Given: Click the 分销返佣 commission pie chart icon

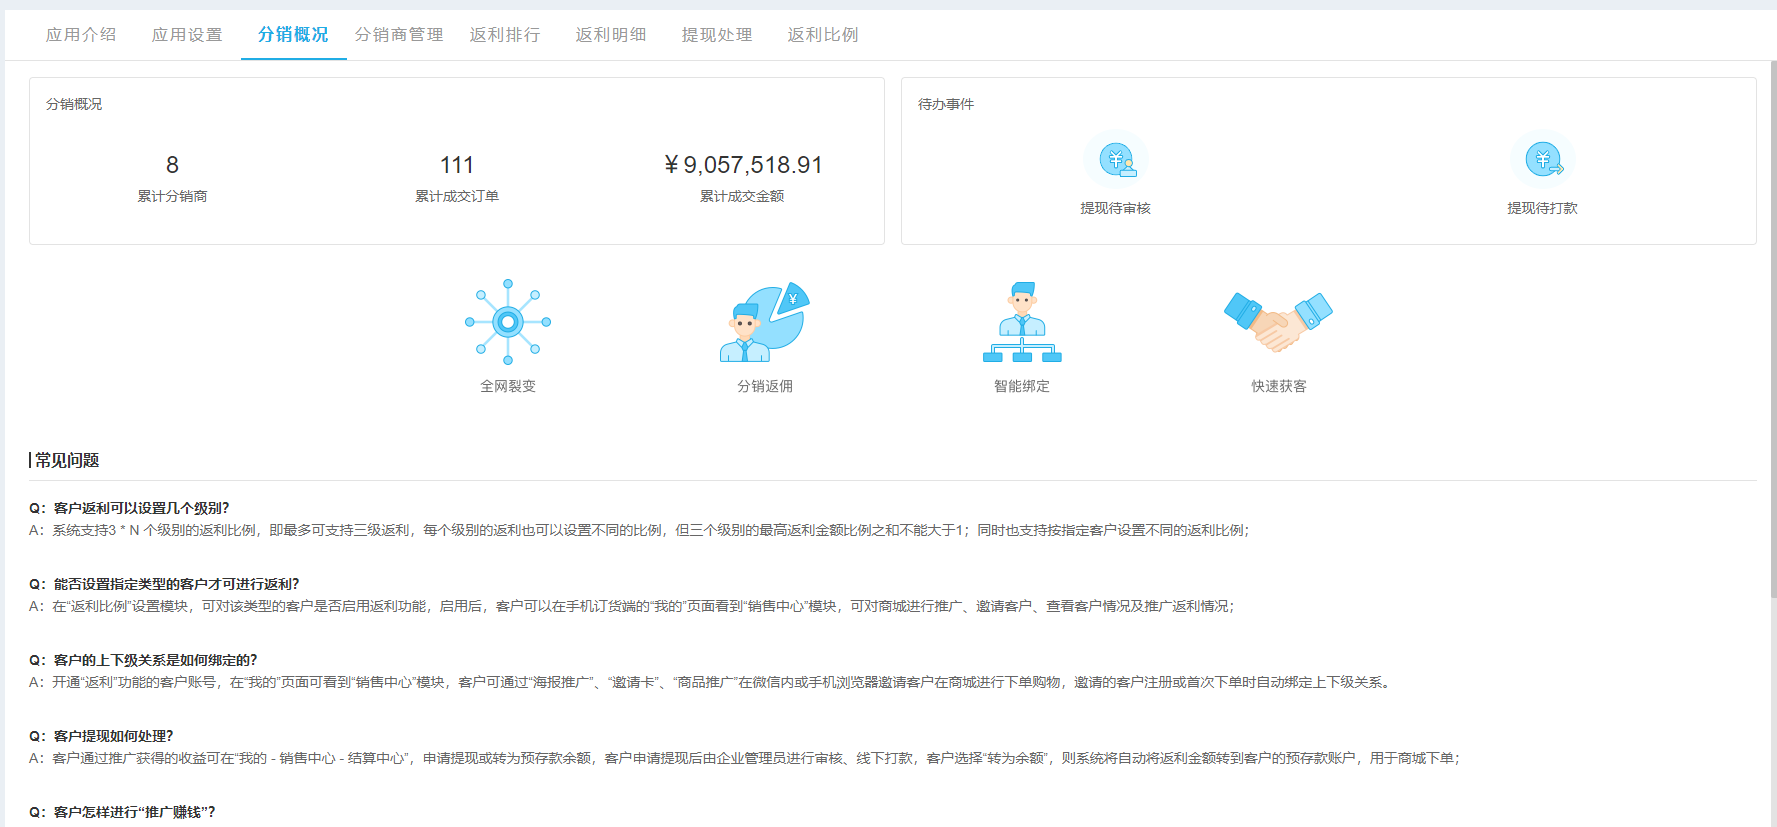Looking at the screenshot, I should point(765,322).
